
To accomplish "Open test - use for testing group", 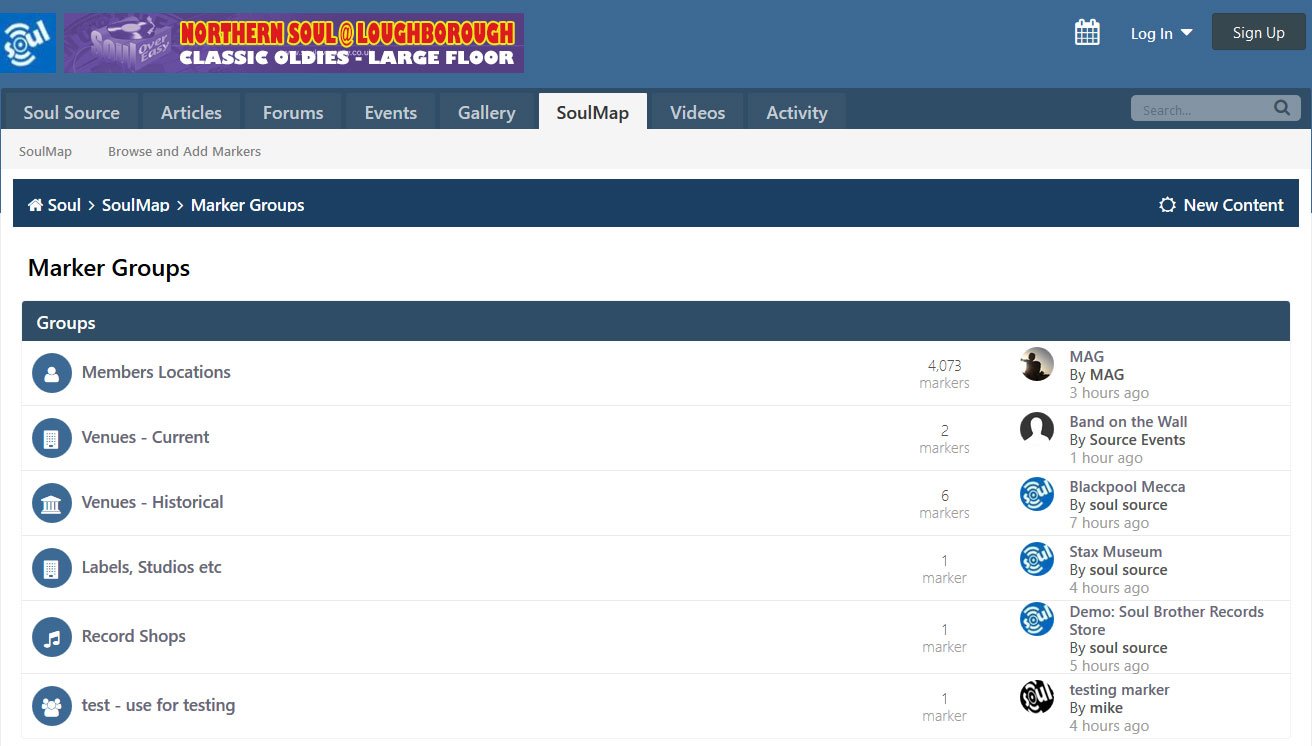I will 158,705.
